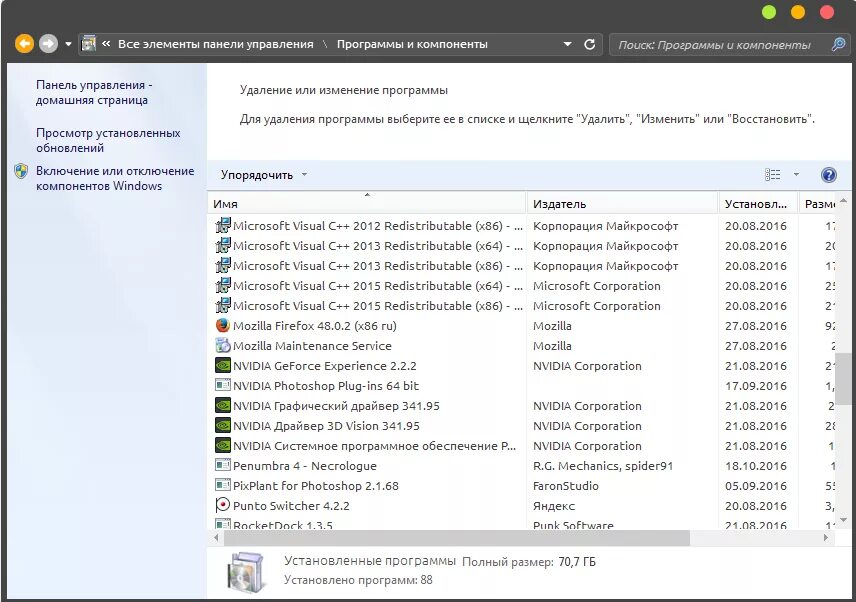Click publisher 'R.G. Mechanics, spider91'
This screenshot has width=856, height=602.
pyautogui.click(x=603, y=466)
